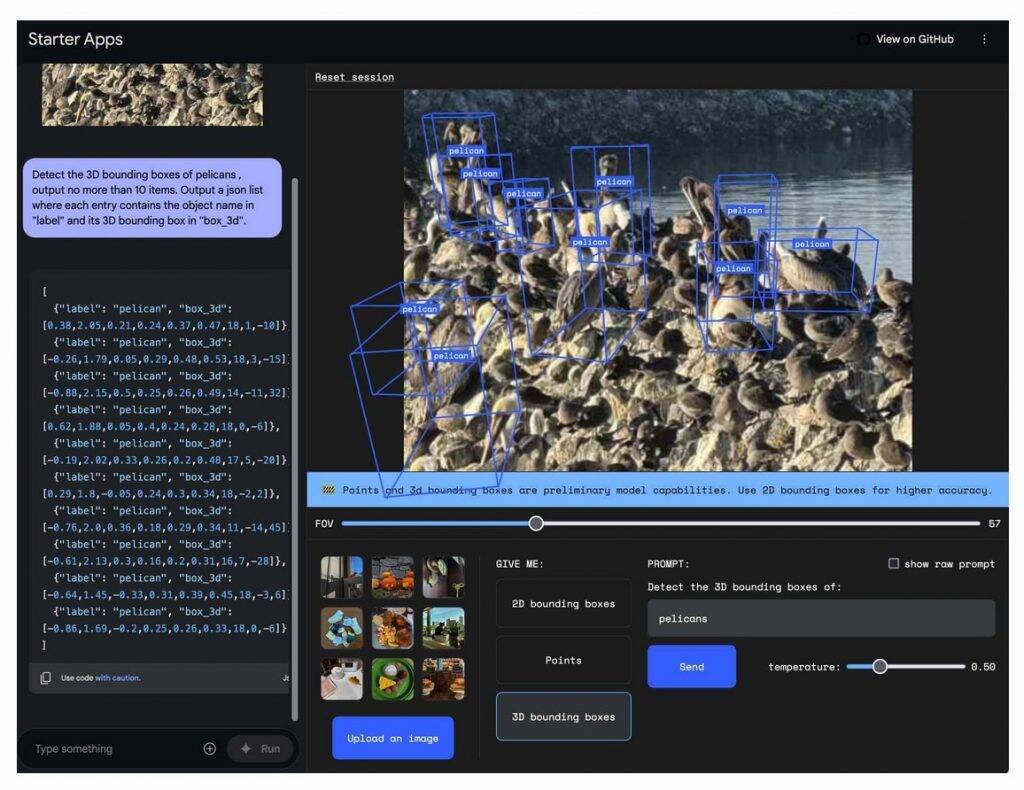Adjust the FOV slider
The width and height of the screenshot is (1024, 790).
click(x=536, y=523)
